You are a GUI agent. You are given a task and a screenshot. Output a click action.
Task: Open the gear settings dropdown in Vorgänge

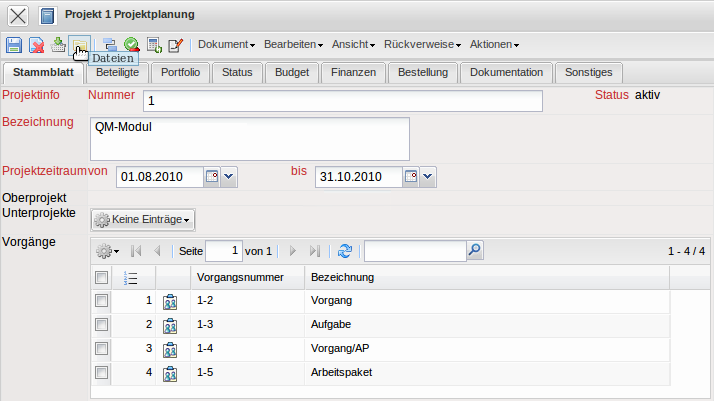click(107, 251)
